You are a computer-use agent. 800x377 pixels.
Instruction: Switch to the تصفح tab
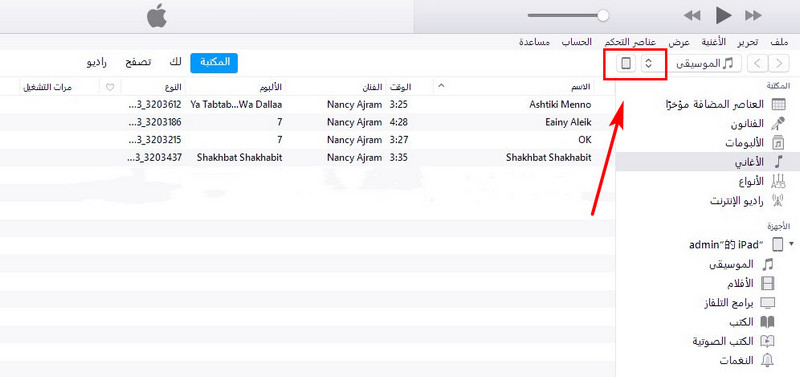click(138, 63)
